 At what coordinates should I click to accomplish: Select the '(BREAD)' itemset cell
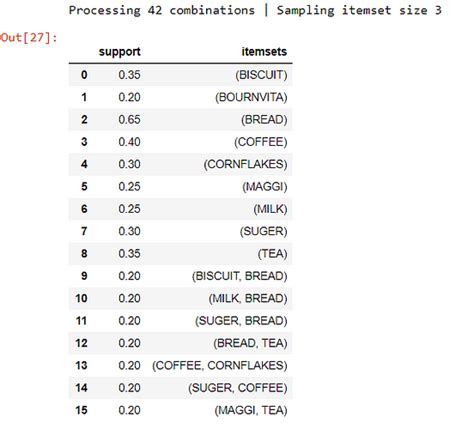click(264, 120)
